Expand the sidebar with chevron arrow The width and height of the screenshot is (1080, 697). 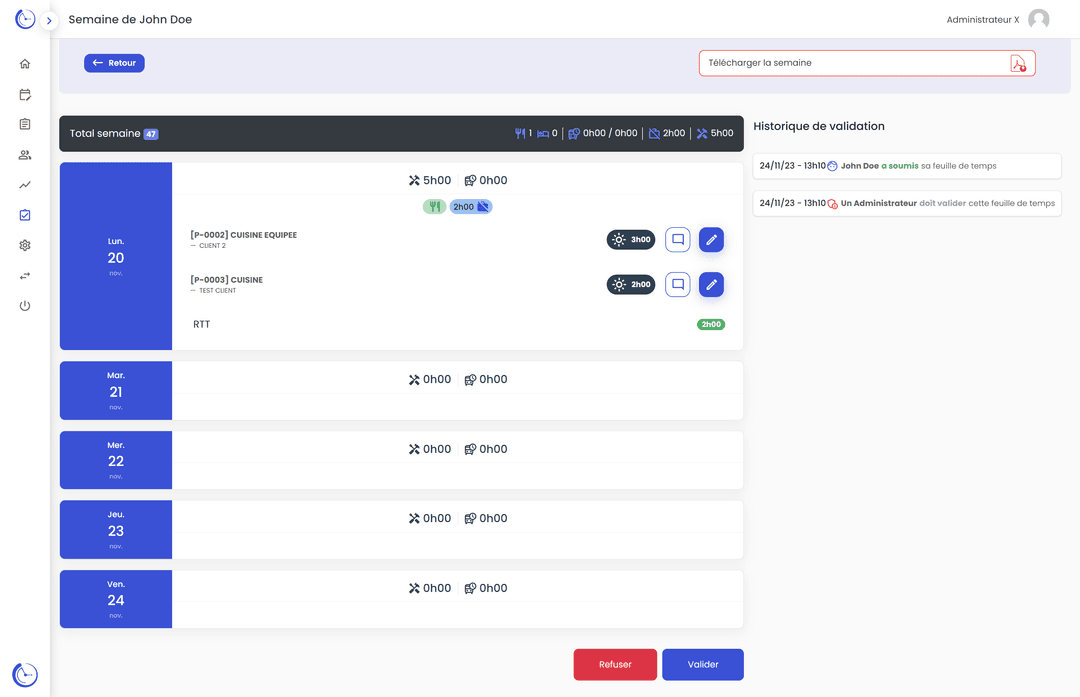49,21
